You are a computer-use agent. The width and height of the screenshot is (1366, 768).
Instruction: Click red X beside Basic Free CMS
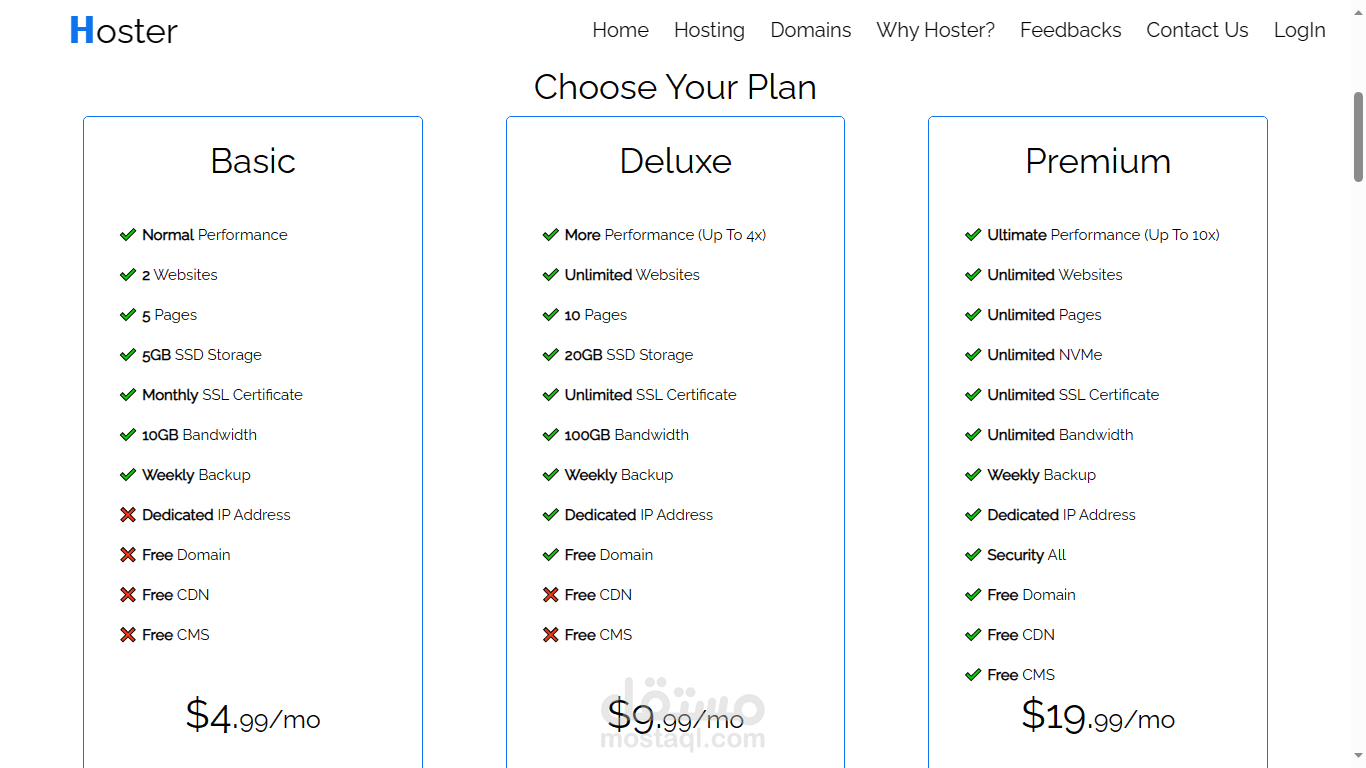(x=128, y=635)
